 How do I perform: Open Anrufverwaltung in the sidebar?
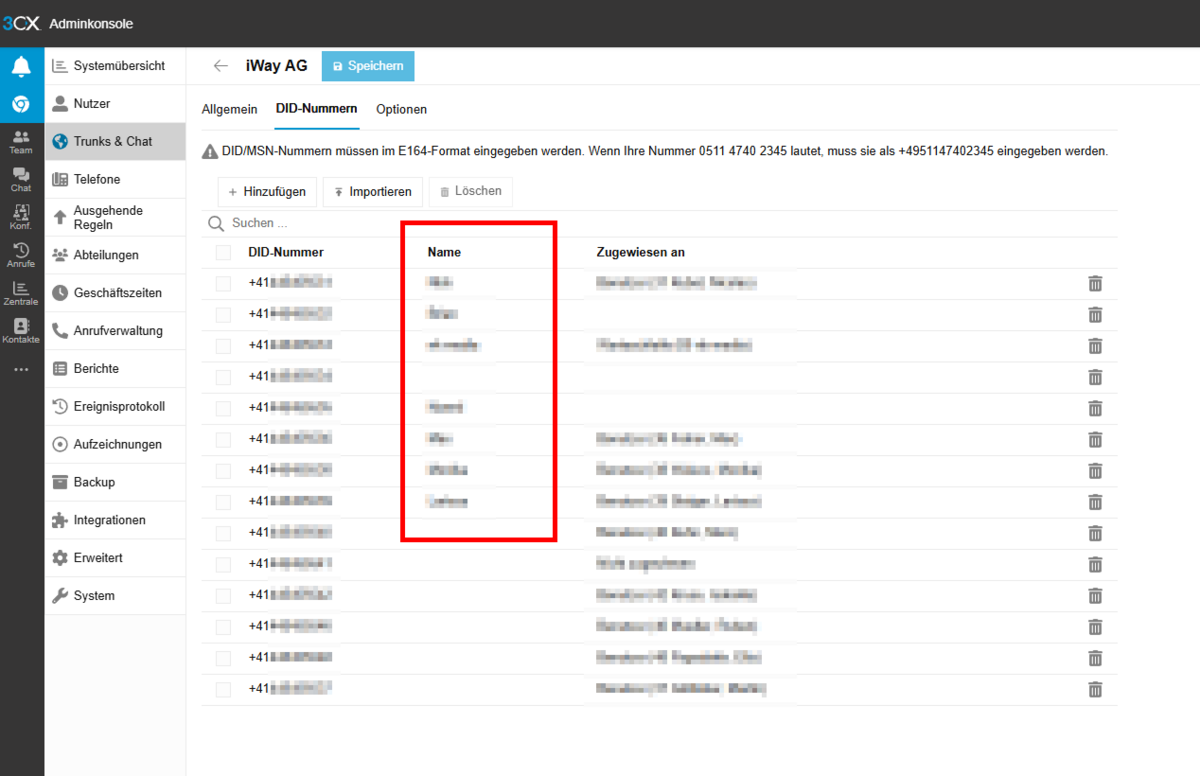(x=115, y=331)
